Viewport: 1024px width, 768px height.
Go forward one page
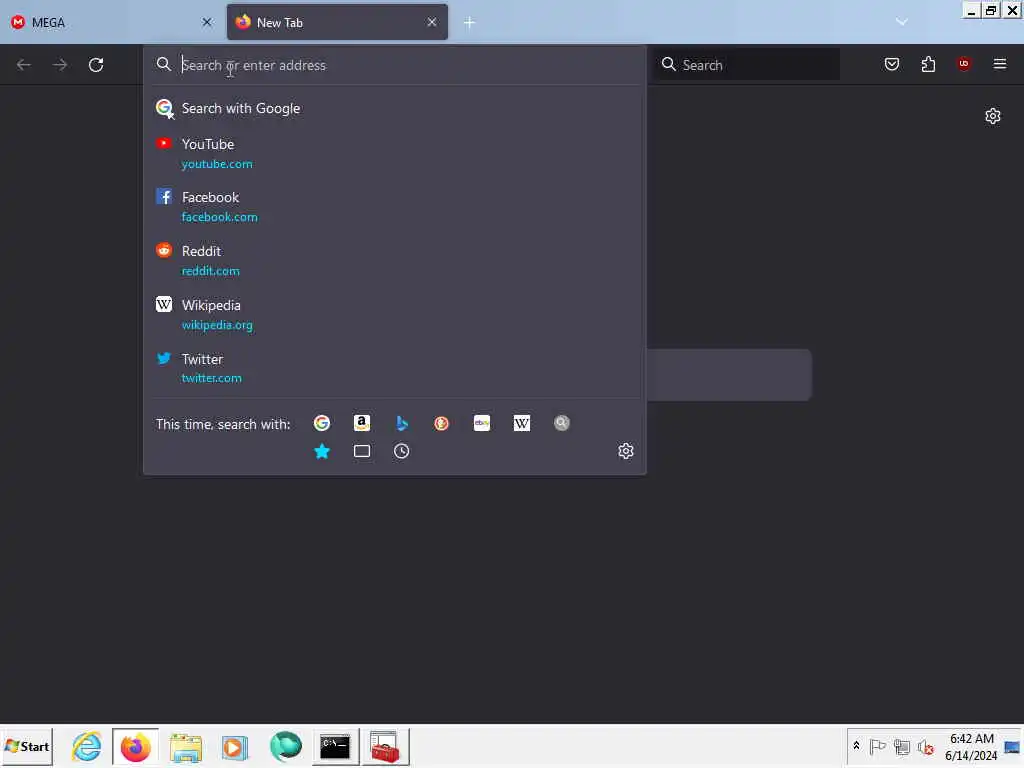tap(60, 65)
